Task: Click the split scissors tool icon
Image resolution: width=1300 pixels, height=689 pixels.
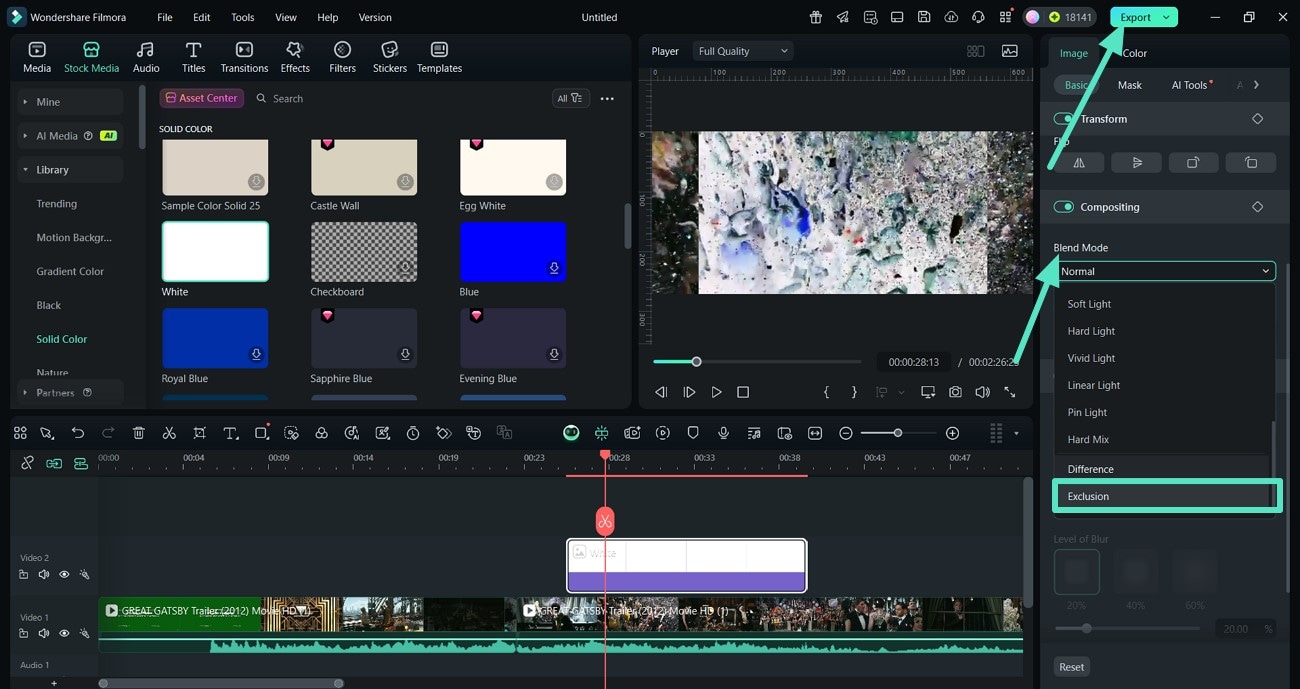Action: (169, 433)
